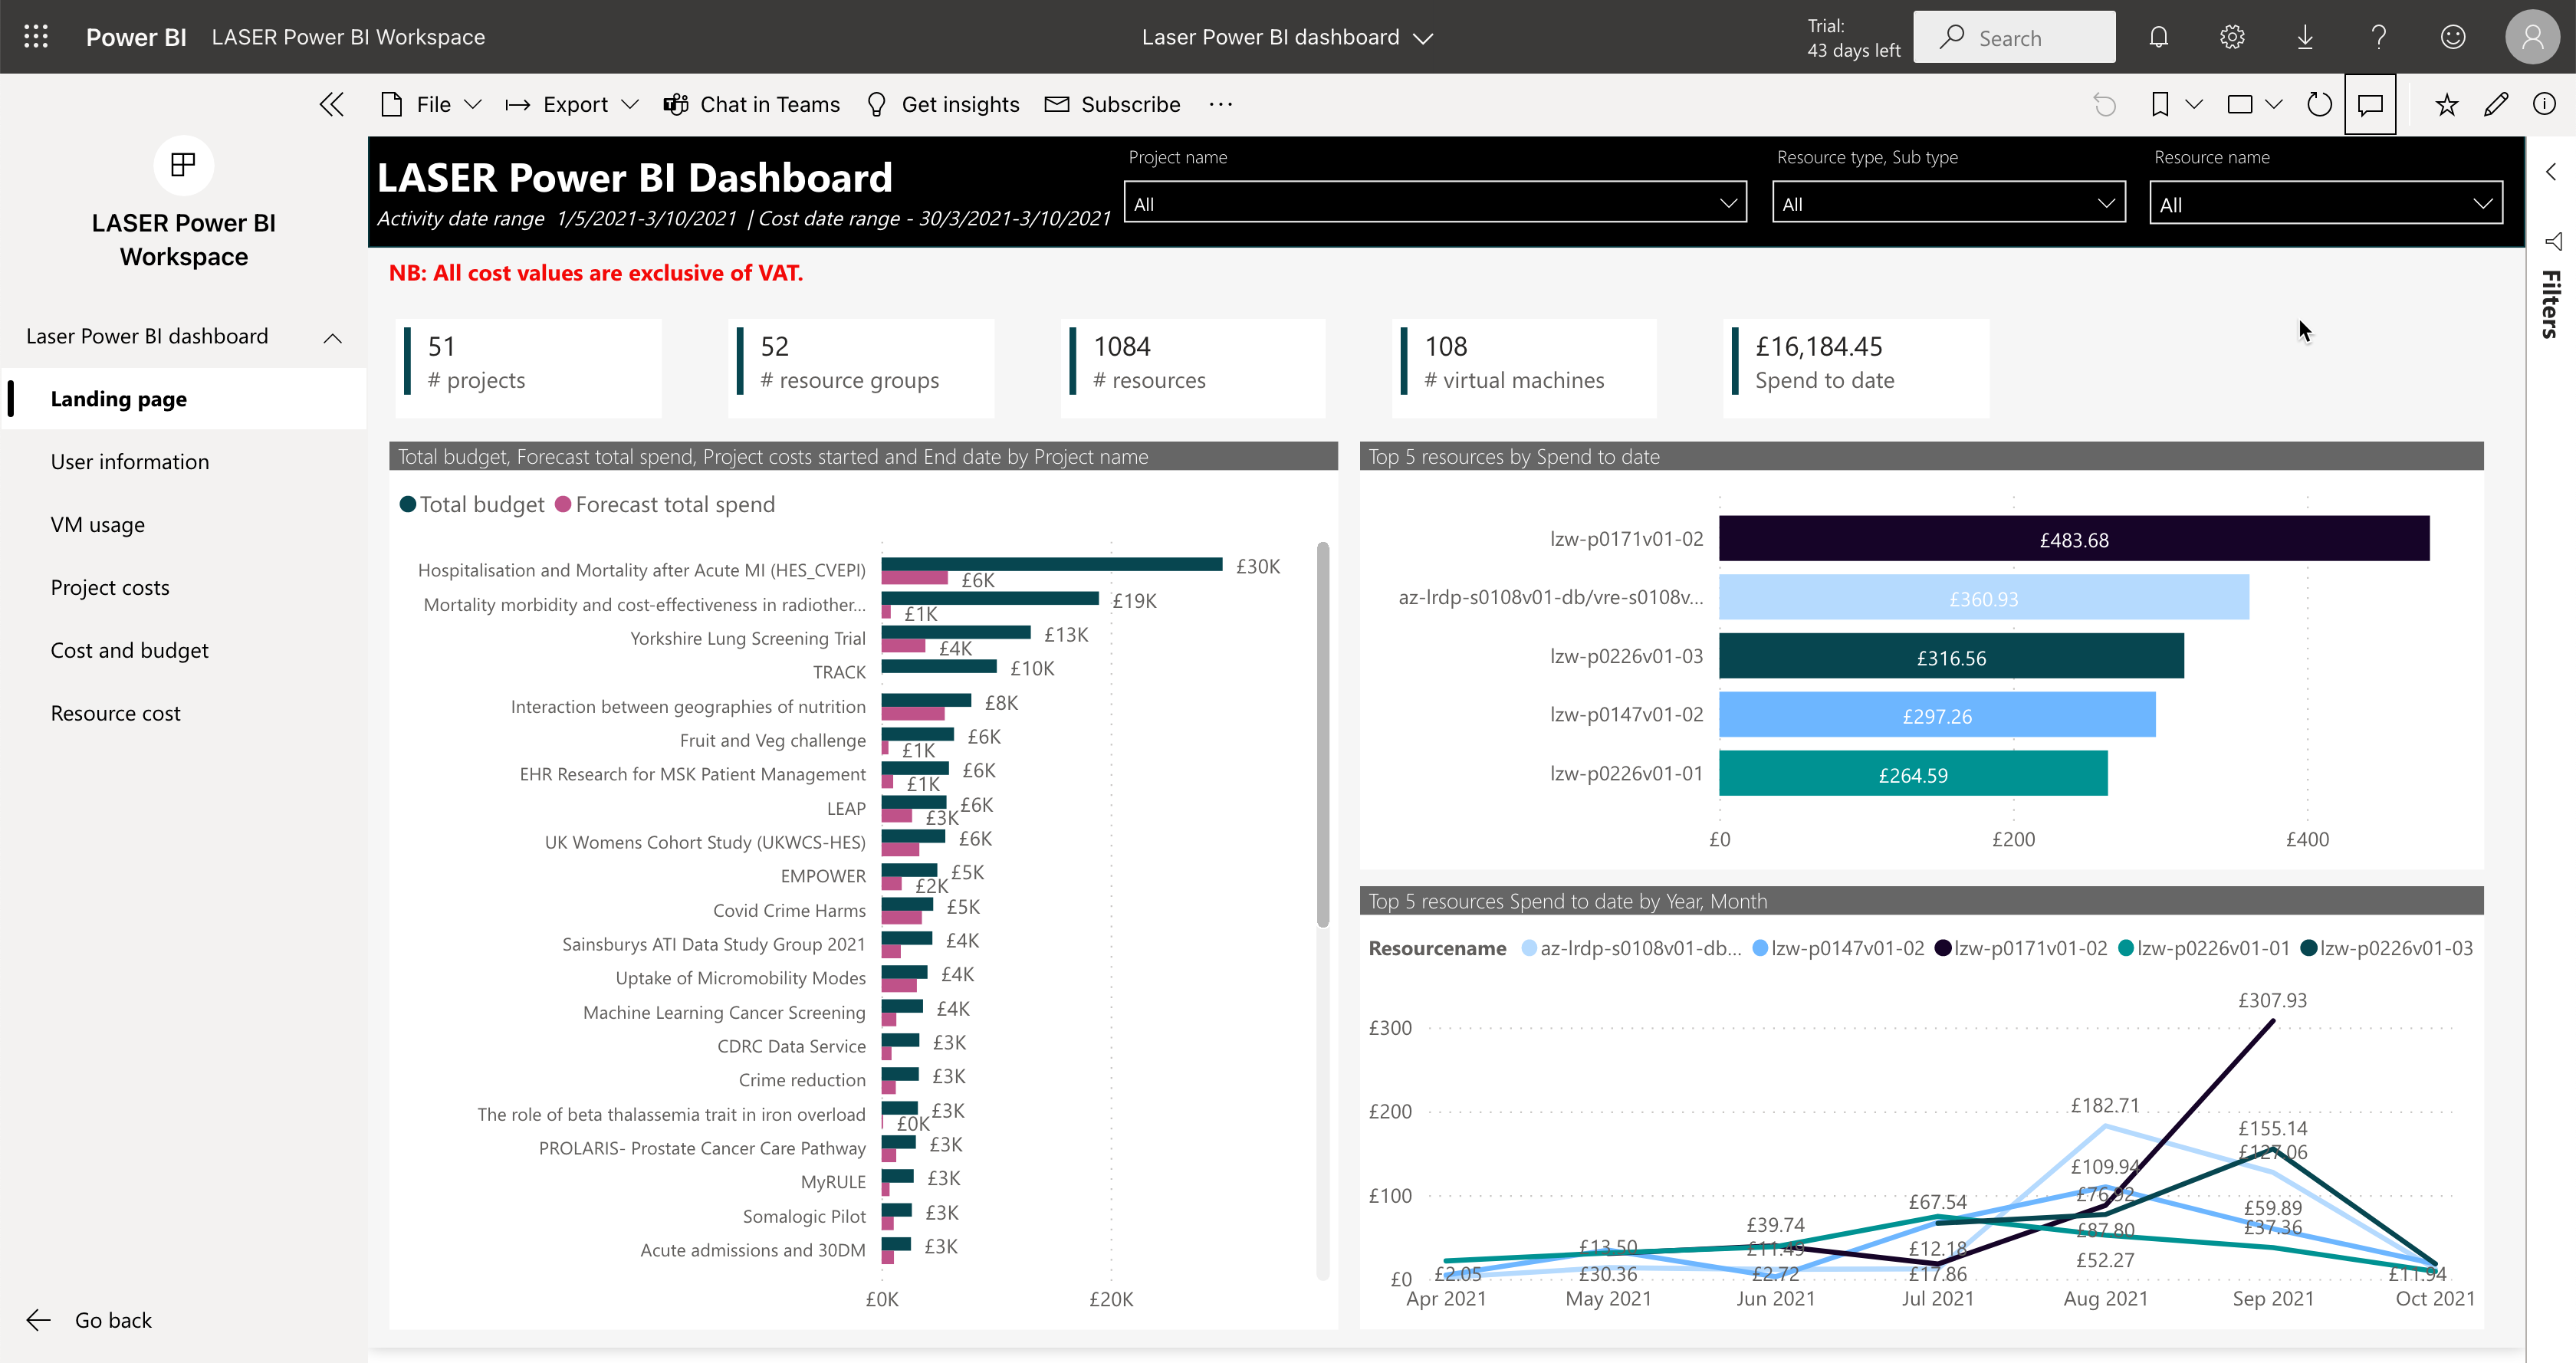Click the Filters pane megaphone icon
This screenshot has width=2576, height=1363.
pyautogui.click(x=2552, y=241)
